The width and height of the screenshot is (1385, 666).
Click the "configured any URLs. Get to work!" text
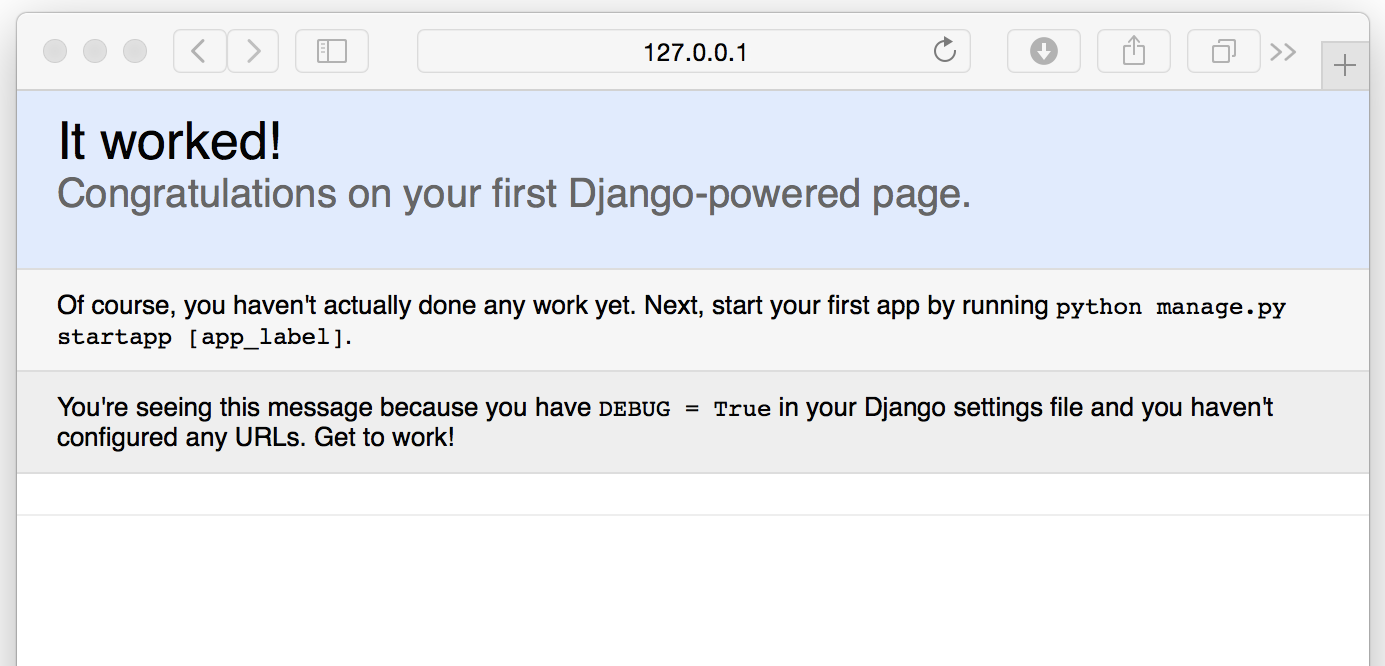[256, 438]
